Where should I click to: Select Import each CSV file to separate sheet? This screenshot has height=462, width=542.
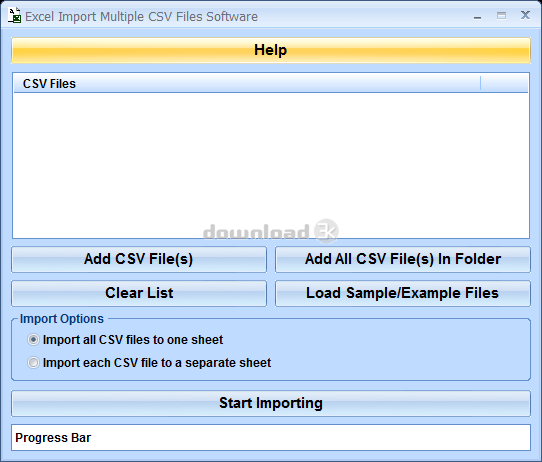click(x=33, y=363)
